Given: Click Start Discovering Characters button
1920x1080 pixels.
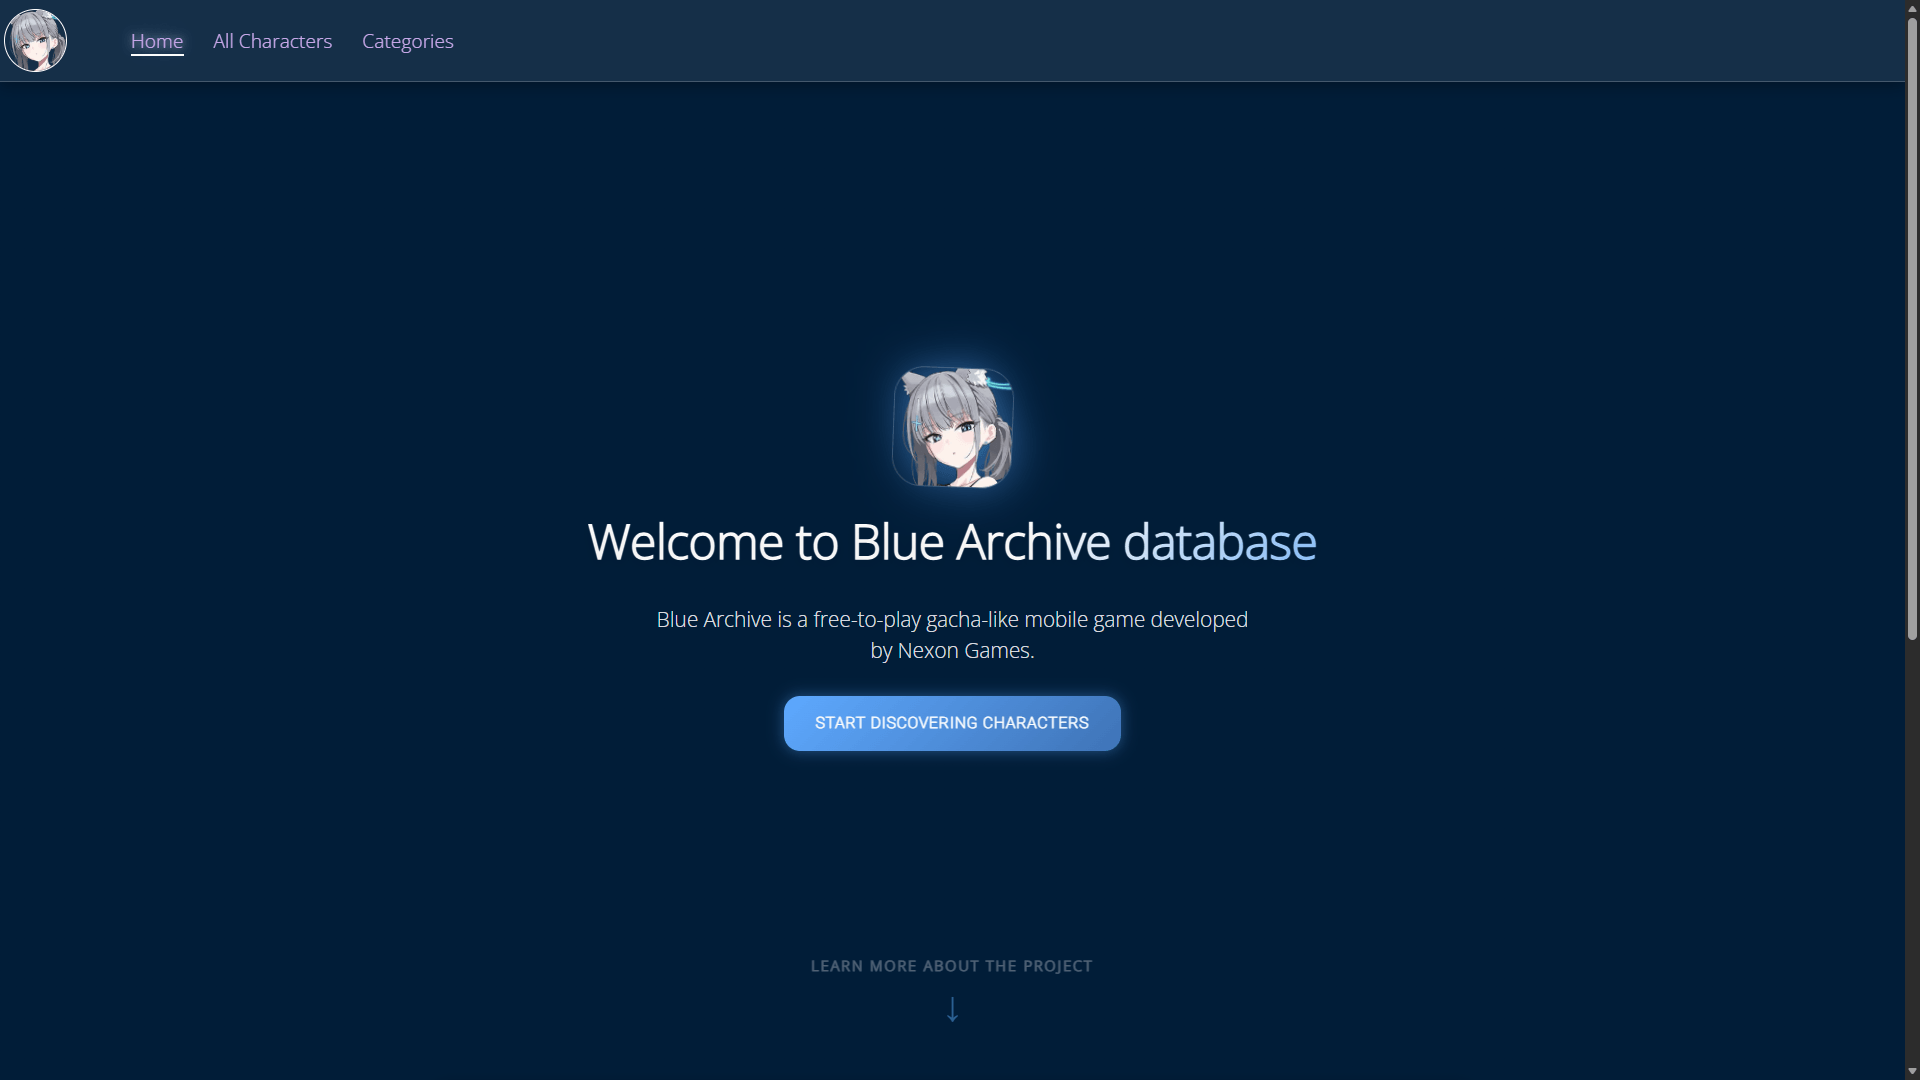Looking at the screenshot, I should [952, 723].
